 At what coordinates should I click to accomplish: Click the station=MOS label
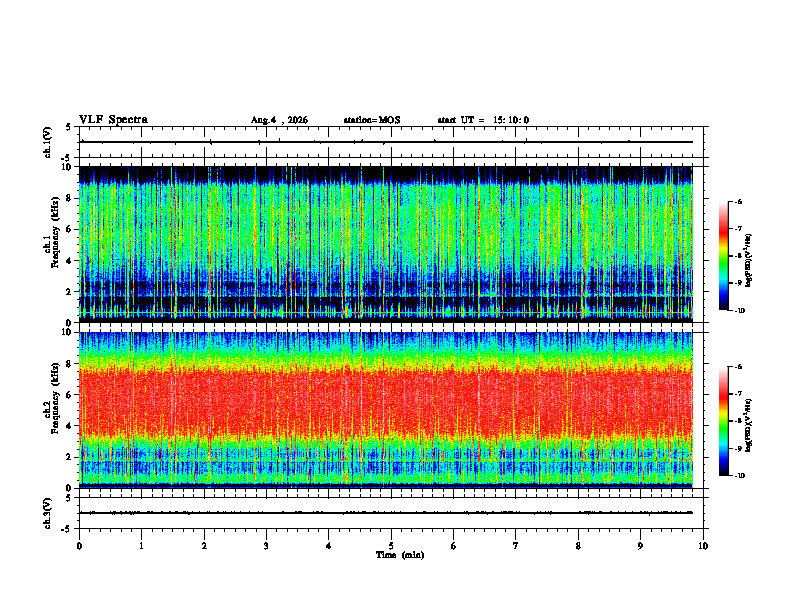pos(372,120)
